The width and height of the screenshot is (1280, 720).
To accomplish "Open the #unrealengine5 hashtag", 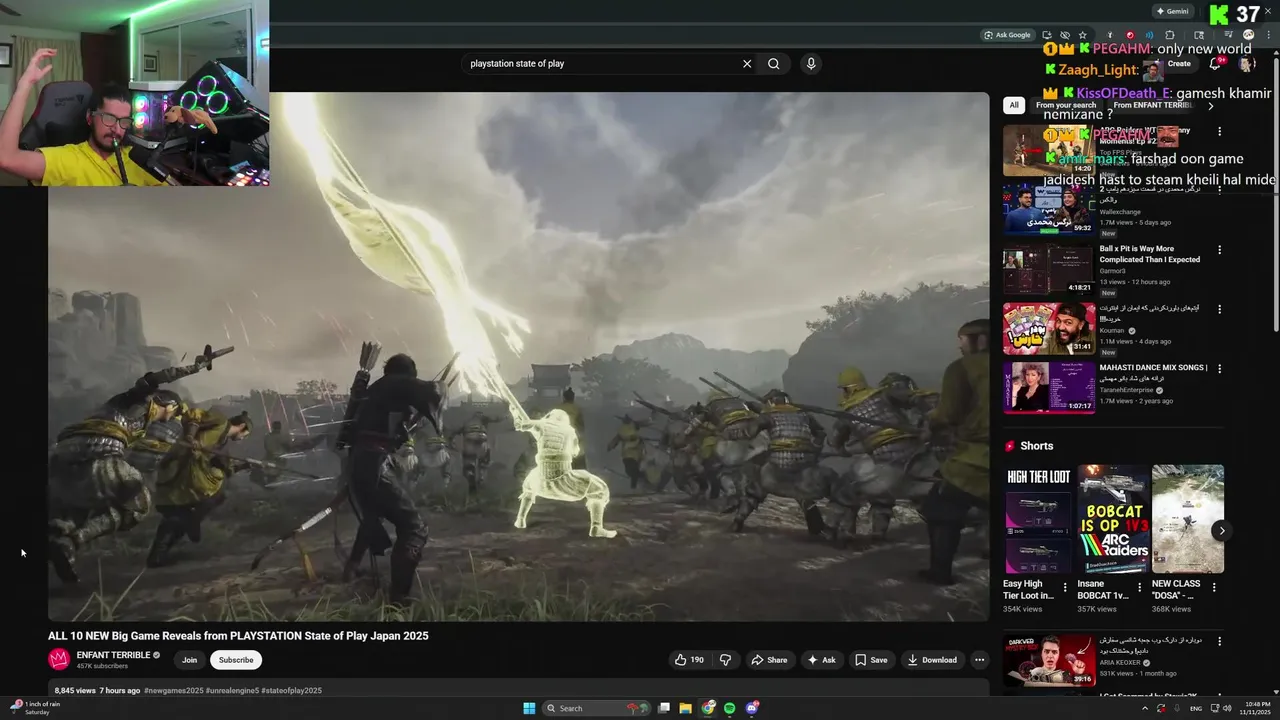I will 232,691.
